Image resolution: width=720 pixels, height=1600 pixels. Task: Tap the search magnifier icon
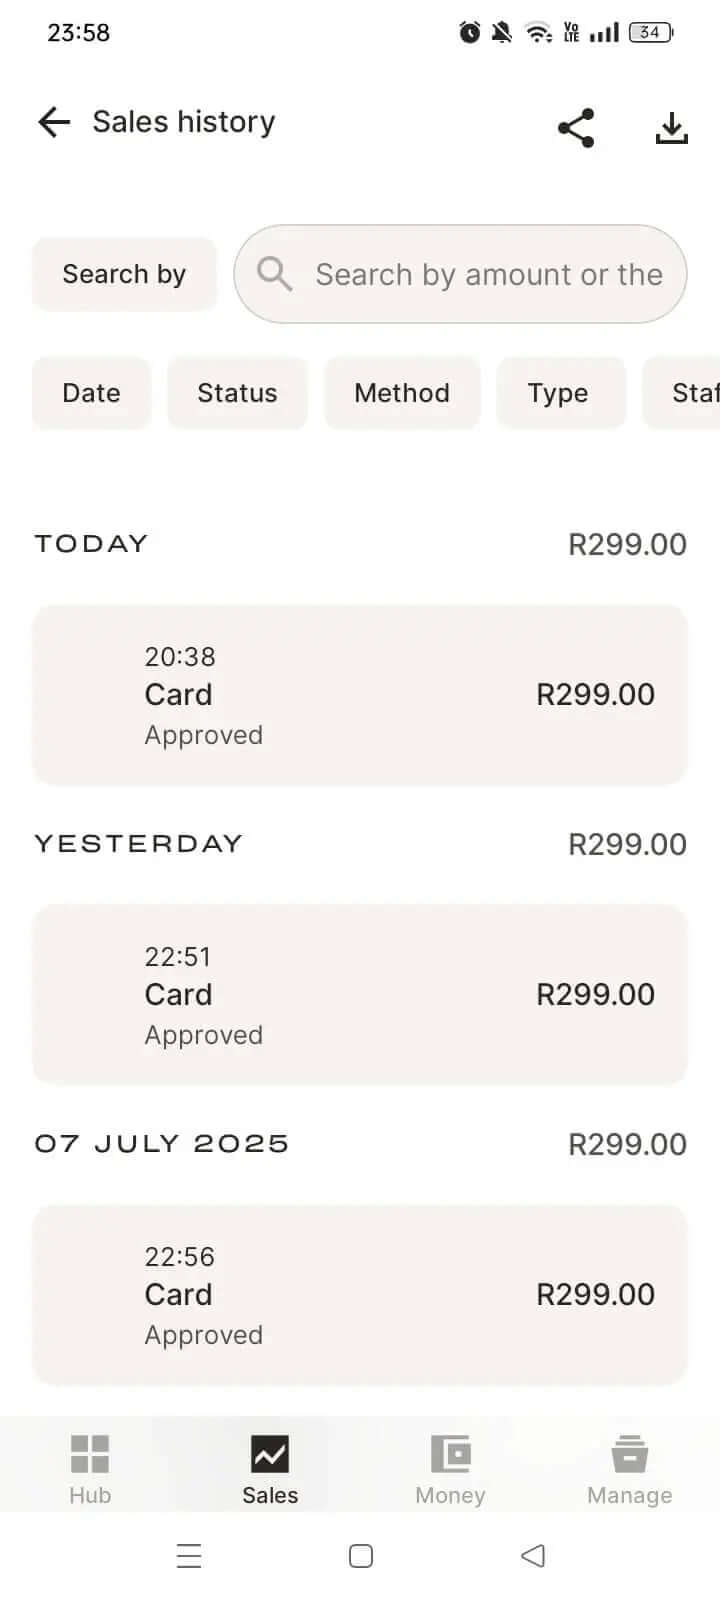click(274, 274)
